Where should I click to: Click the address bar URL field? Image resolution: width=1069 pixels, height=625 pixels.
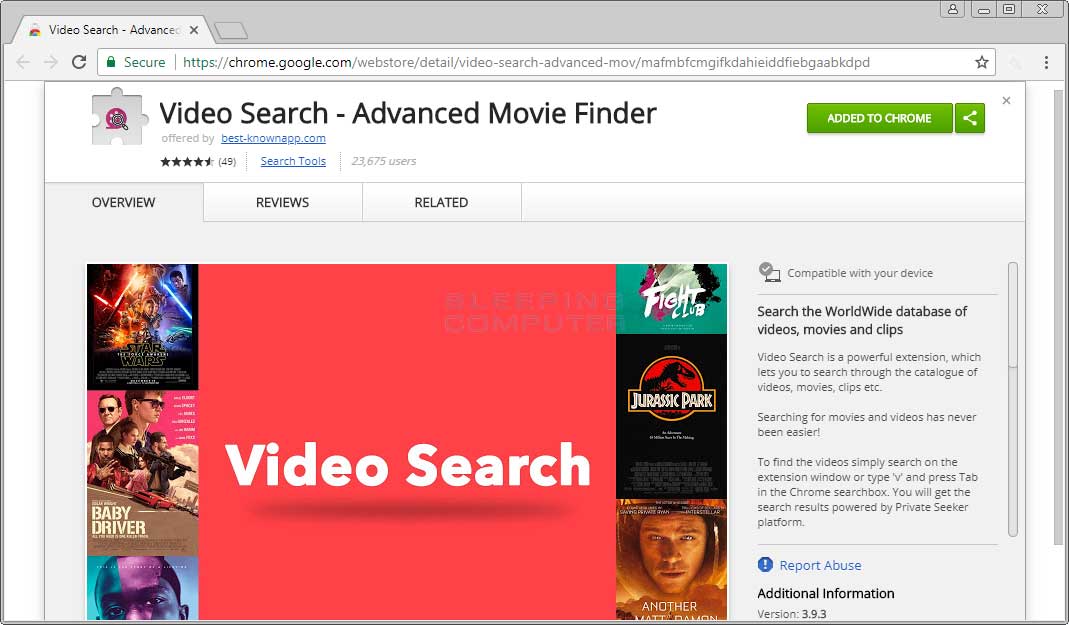(546, 63)
